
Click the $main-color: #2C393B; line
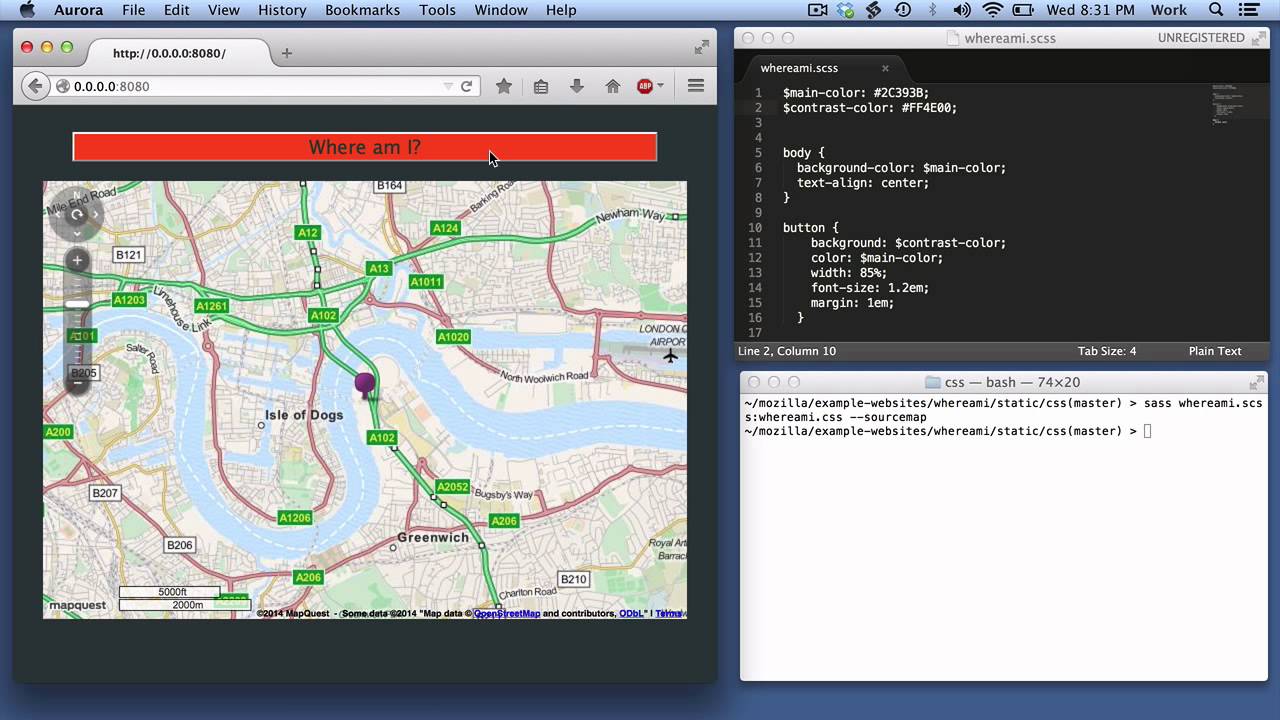(856, 93)
